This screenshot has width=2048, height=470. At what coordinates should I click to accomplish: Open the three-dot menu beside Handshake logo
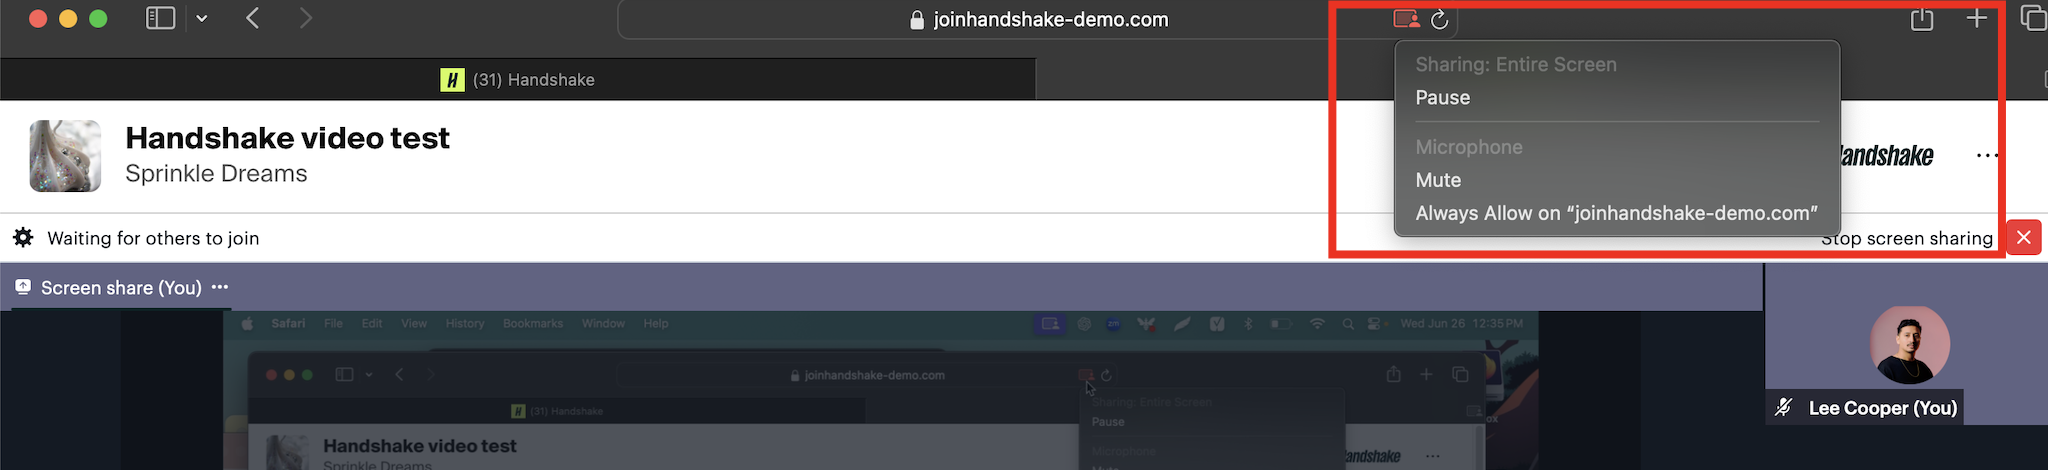pos(1987,156)
